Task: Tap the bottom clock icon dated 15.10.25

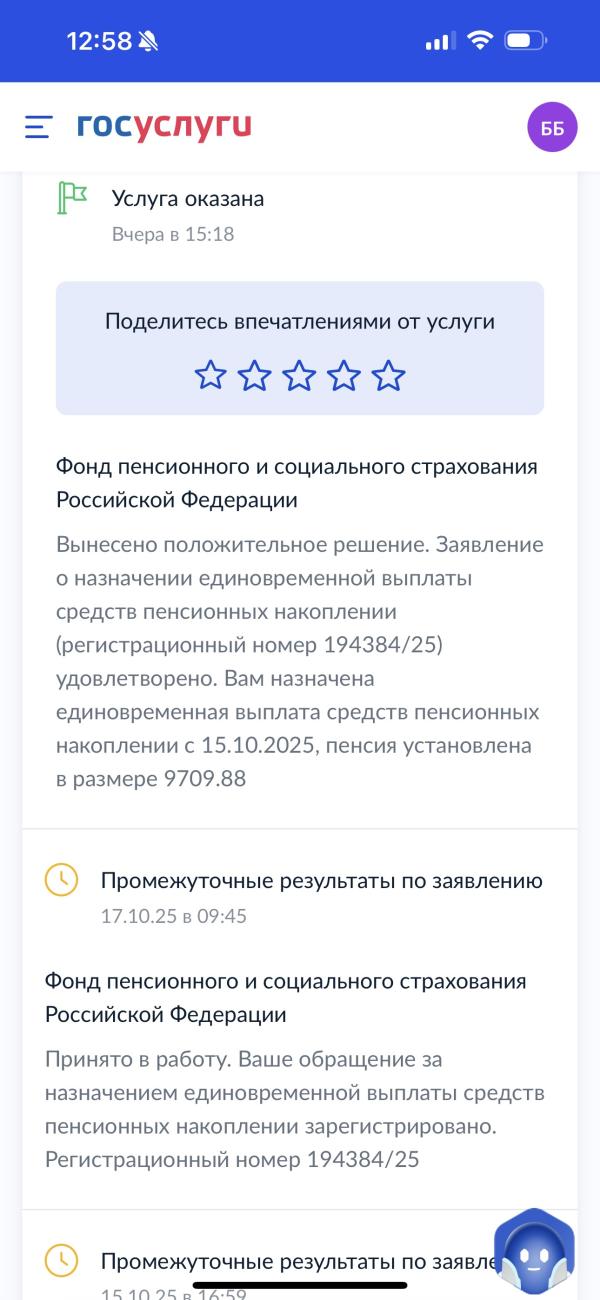Action: (61, 1258)
